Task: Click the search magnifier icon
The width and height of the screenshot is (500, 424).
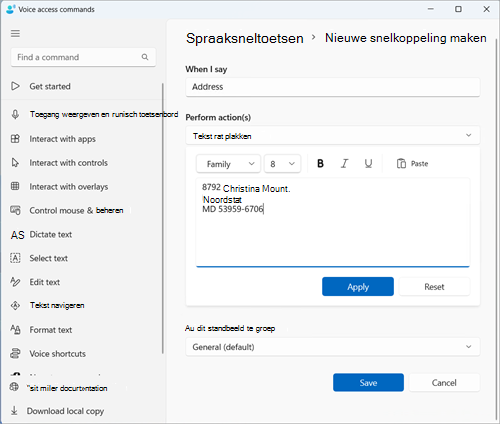Action: (145, 57)
